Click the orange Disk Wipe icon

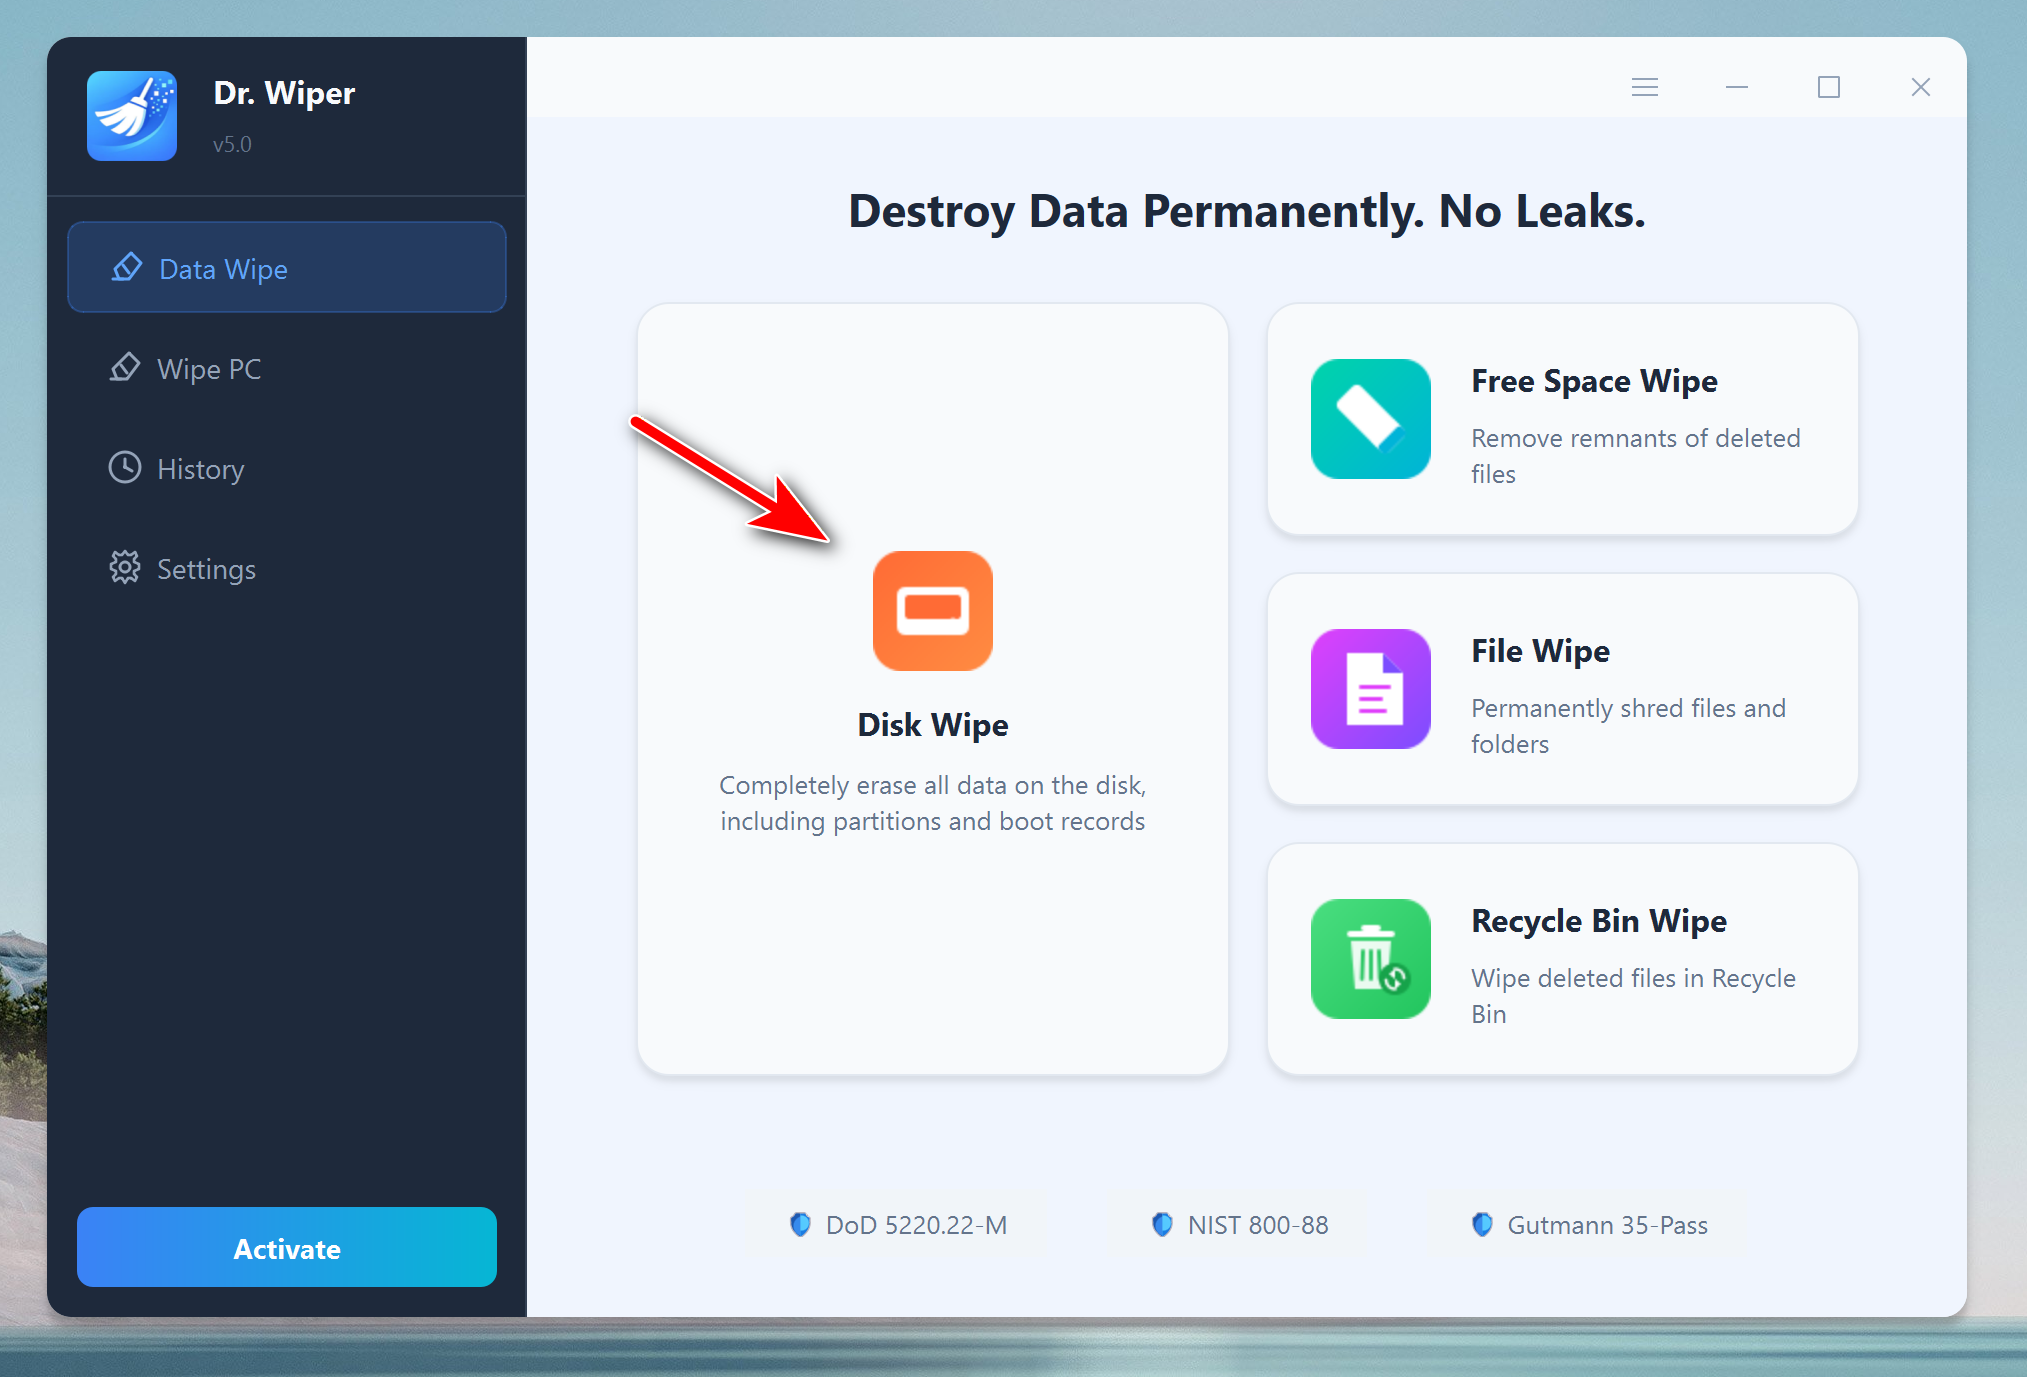tap(932, 610)
